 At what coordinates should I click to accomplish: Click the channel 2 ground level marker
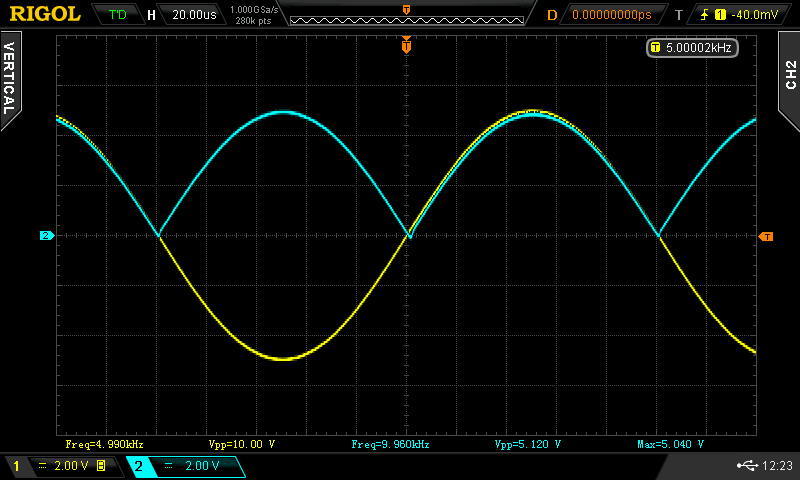(x=46, y=236)
